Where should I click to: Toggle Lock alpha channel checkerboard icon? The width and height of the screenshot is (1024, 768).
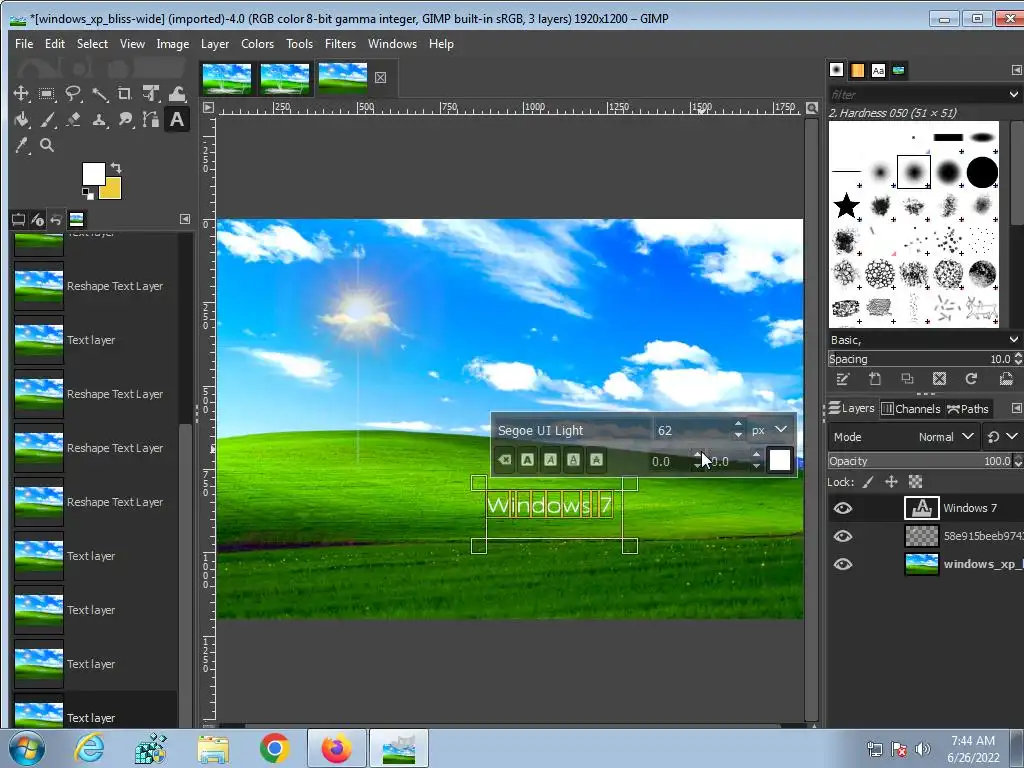pos(916,482)
